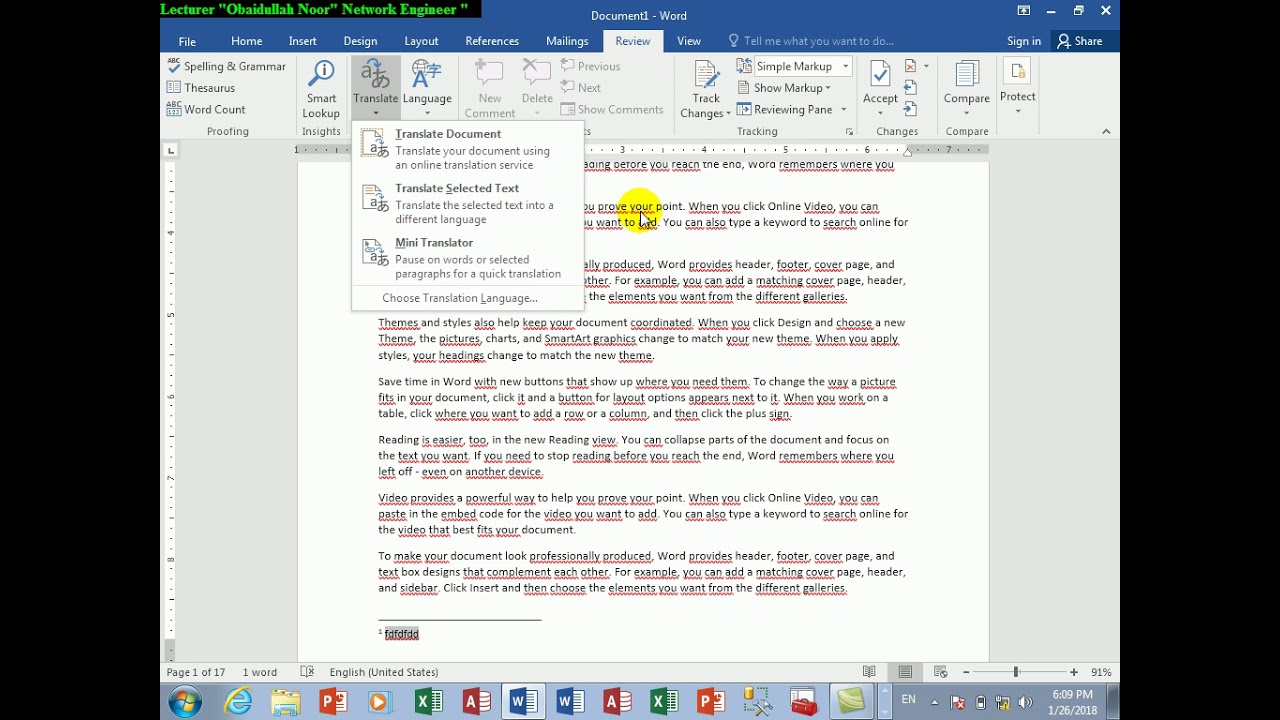The width and height of the screenshot is (1280, 720).
Task: Click the tab selector at ruler corner
Action: click(171, 150)
